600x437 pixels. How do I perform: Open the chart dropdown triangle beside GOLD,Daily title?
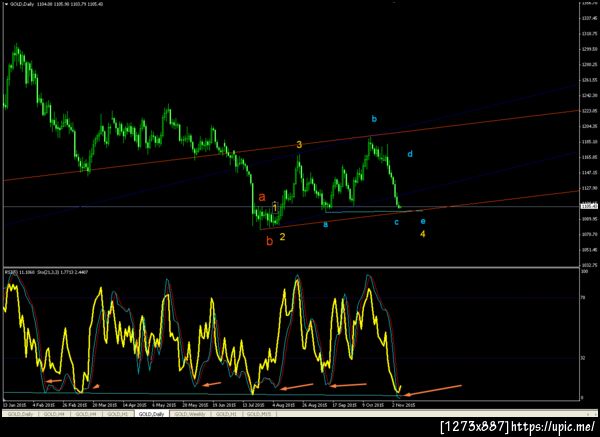coord(6,4)
